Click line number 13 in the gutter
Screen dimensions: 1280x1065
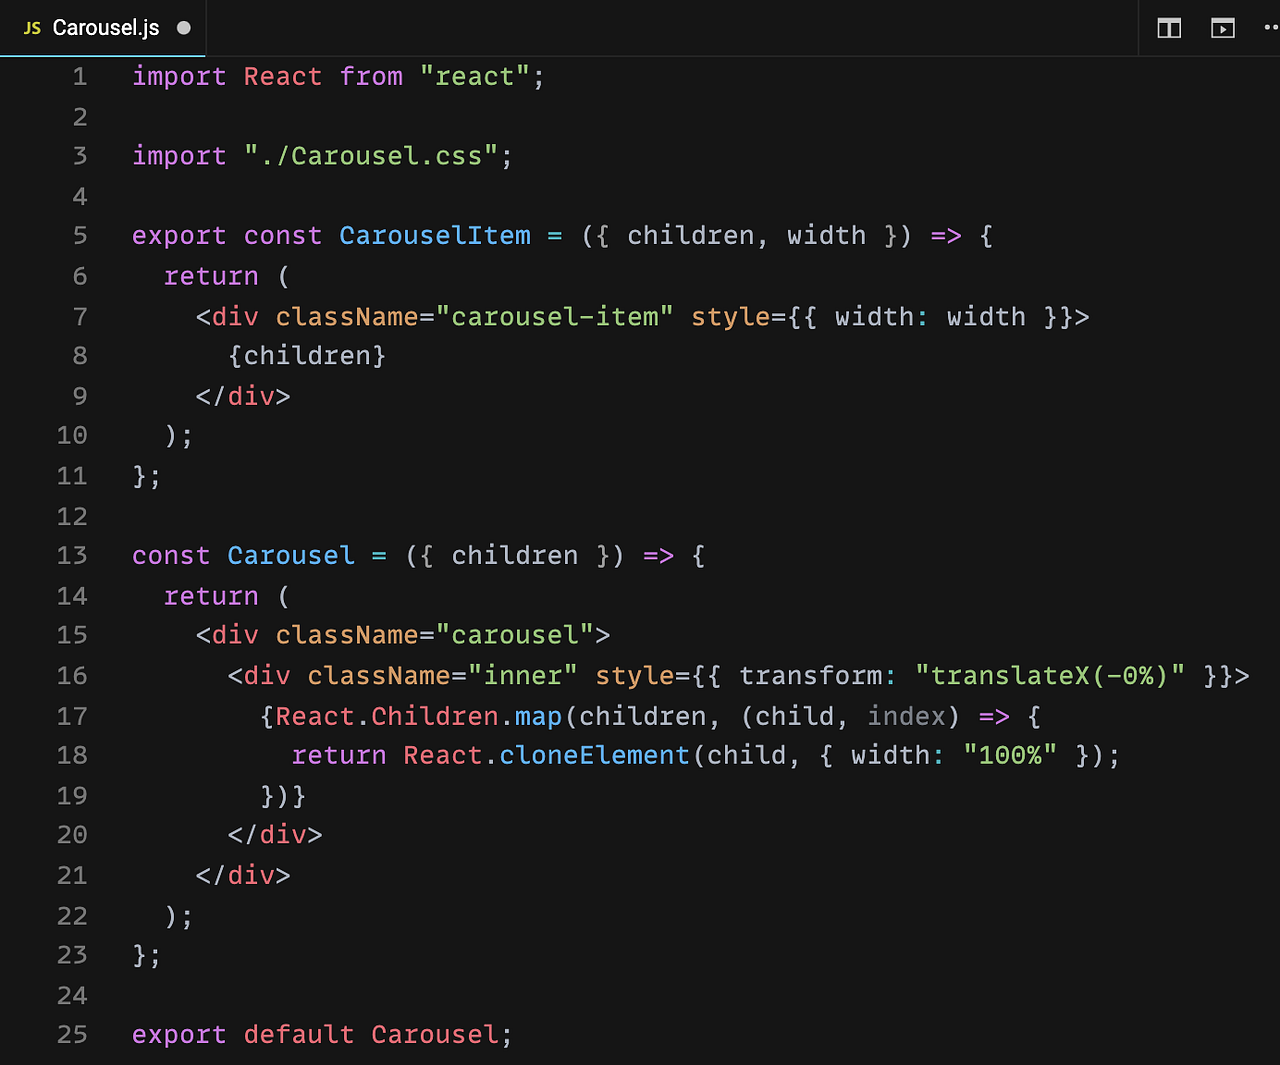[71, 555]
